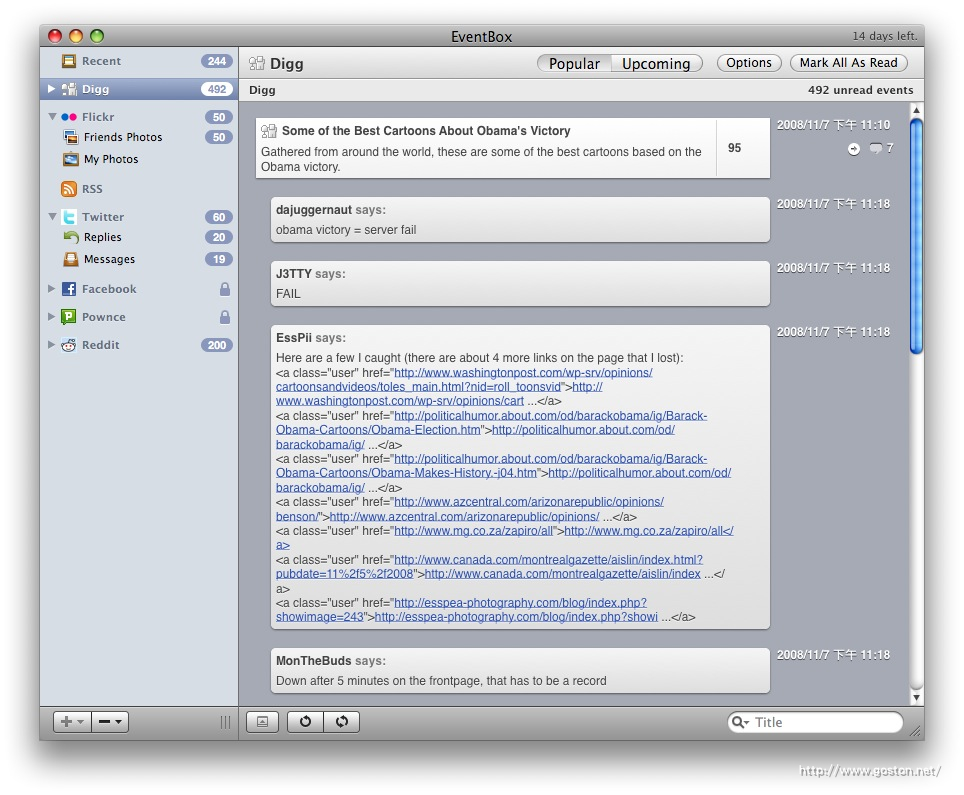Viewport: 964px width, 795px height.
Task: Click the 492 unread badge on Digg
Action: [217, 89]
